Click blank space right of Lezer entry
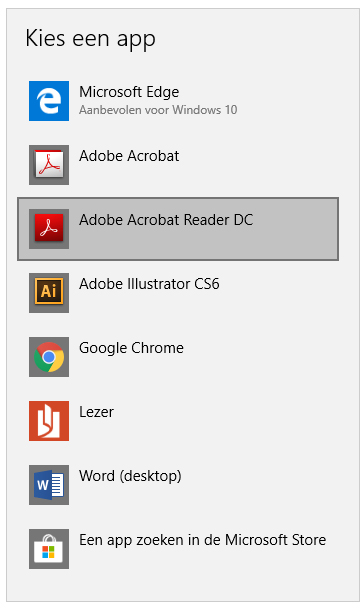Image resolution: width=364 pixels, height=608 pixels. (x=233, y=421)
